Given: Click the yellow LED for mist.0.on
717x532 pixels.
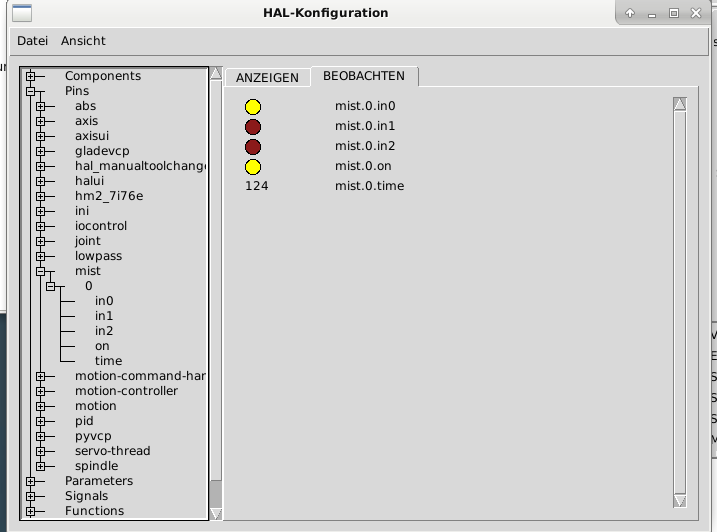Looking at the screenshot, I should [253, 167].
